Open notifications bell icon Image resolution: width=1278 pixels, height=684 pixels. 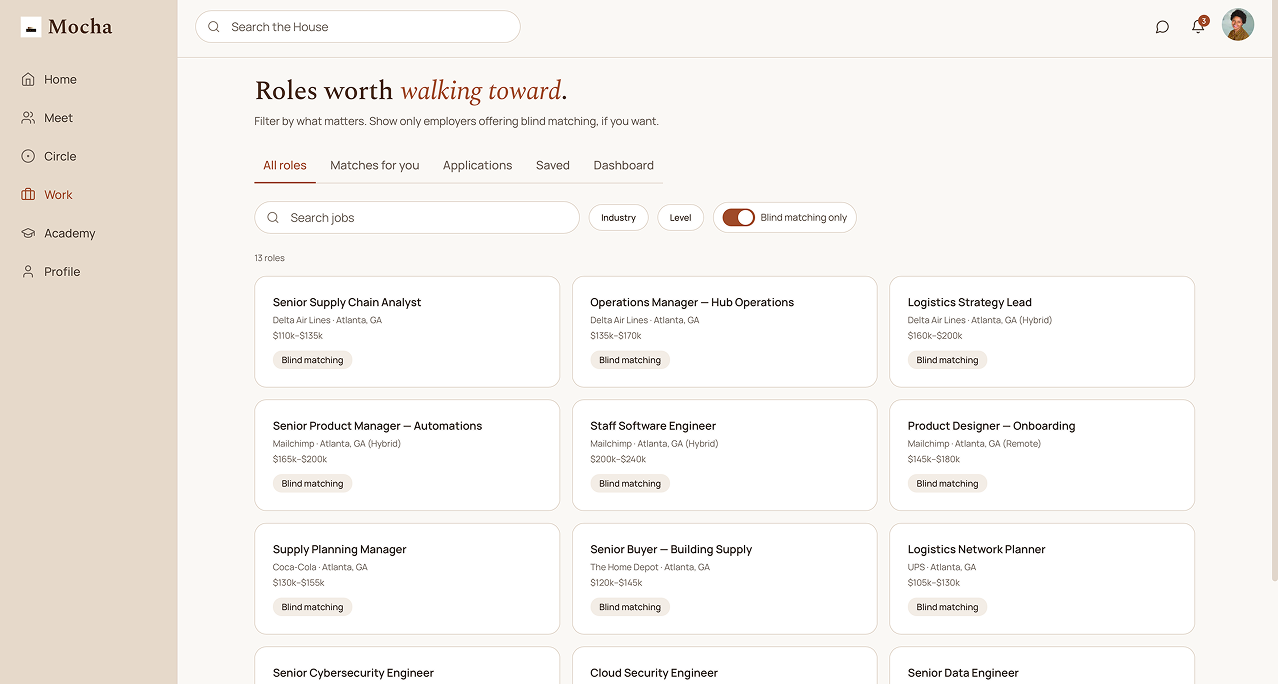coord(1198,27)
